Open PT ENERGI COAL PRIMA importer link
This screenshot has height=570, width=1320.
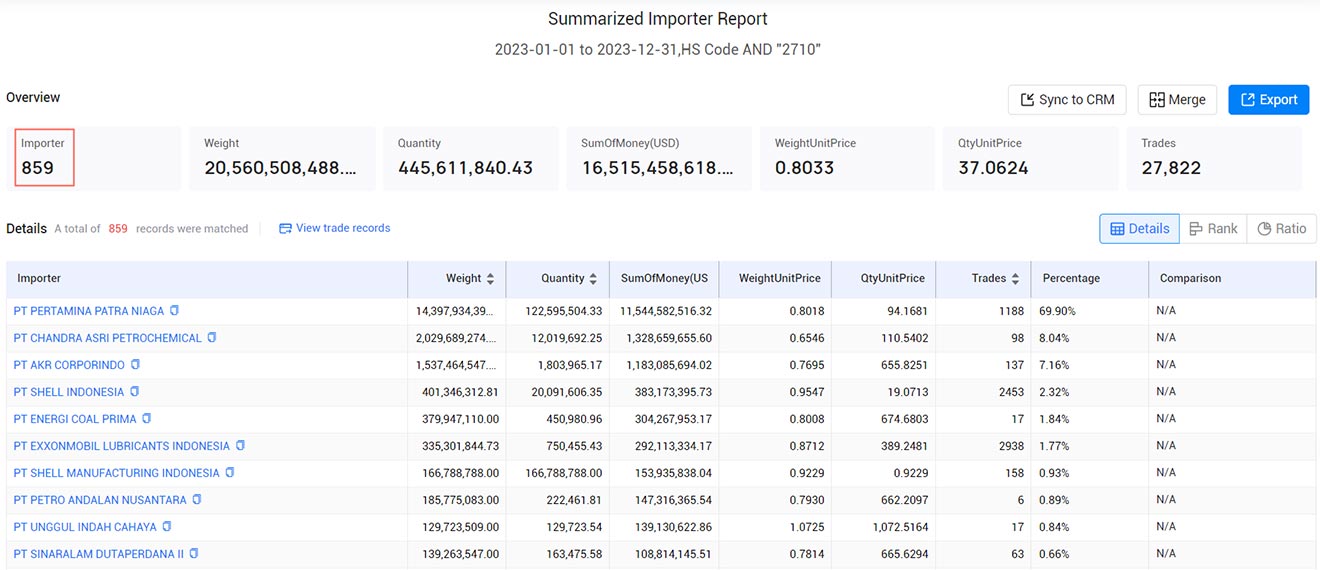75,419
